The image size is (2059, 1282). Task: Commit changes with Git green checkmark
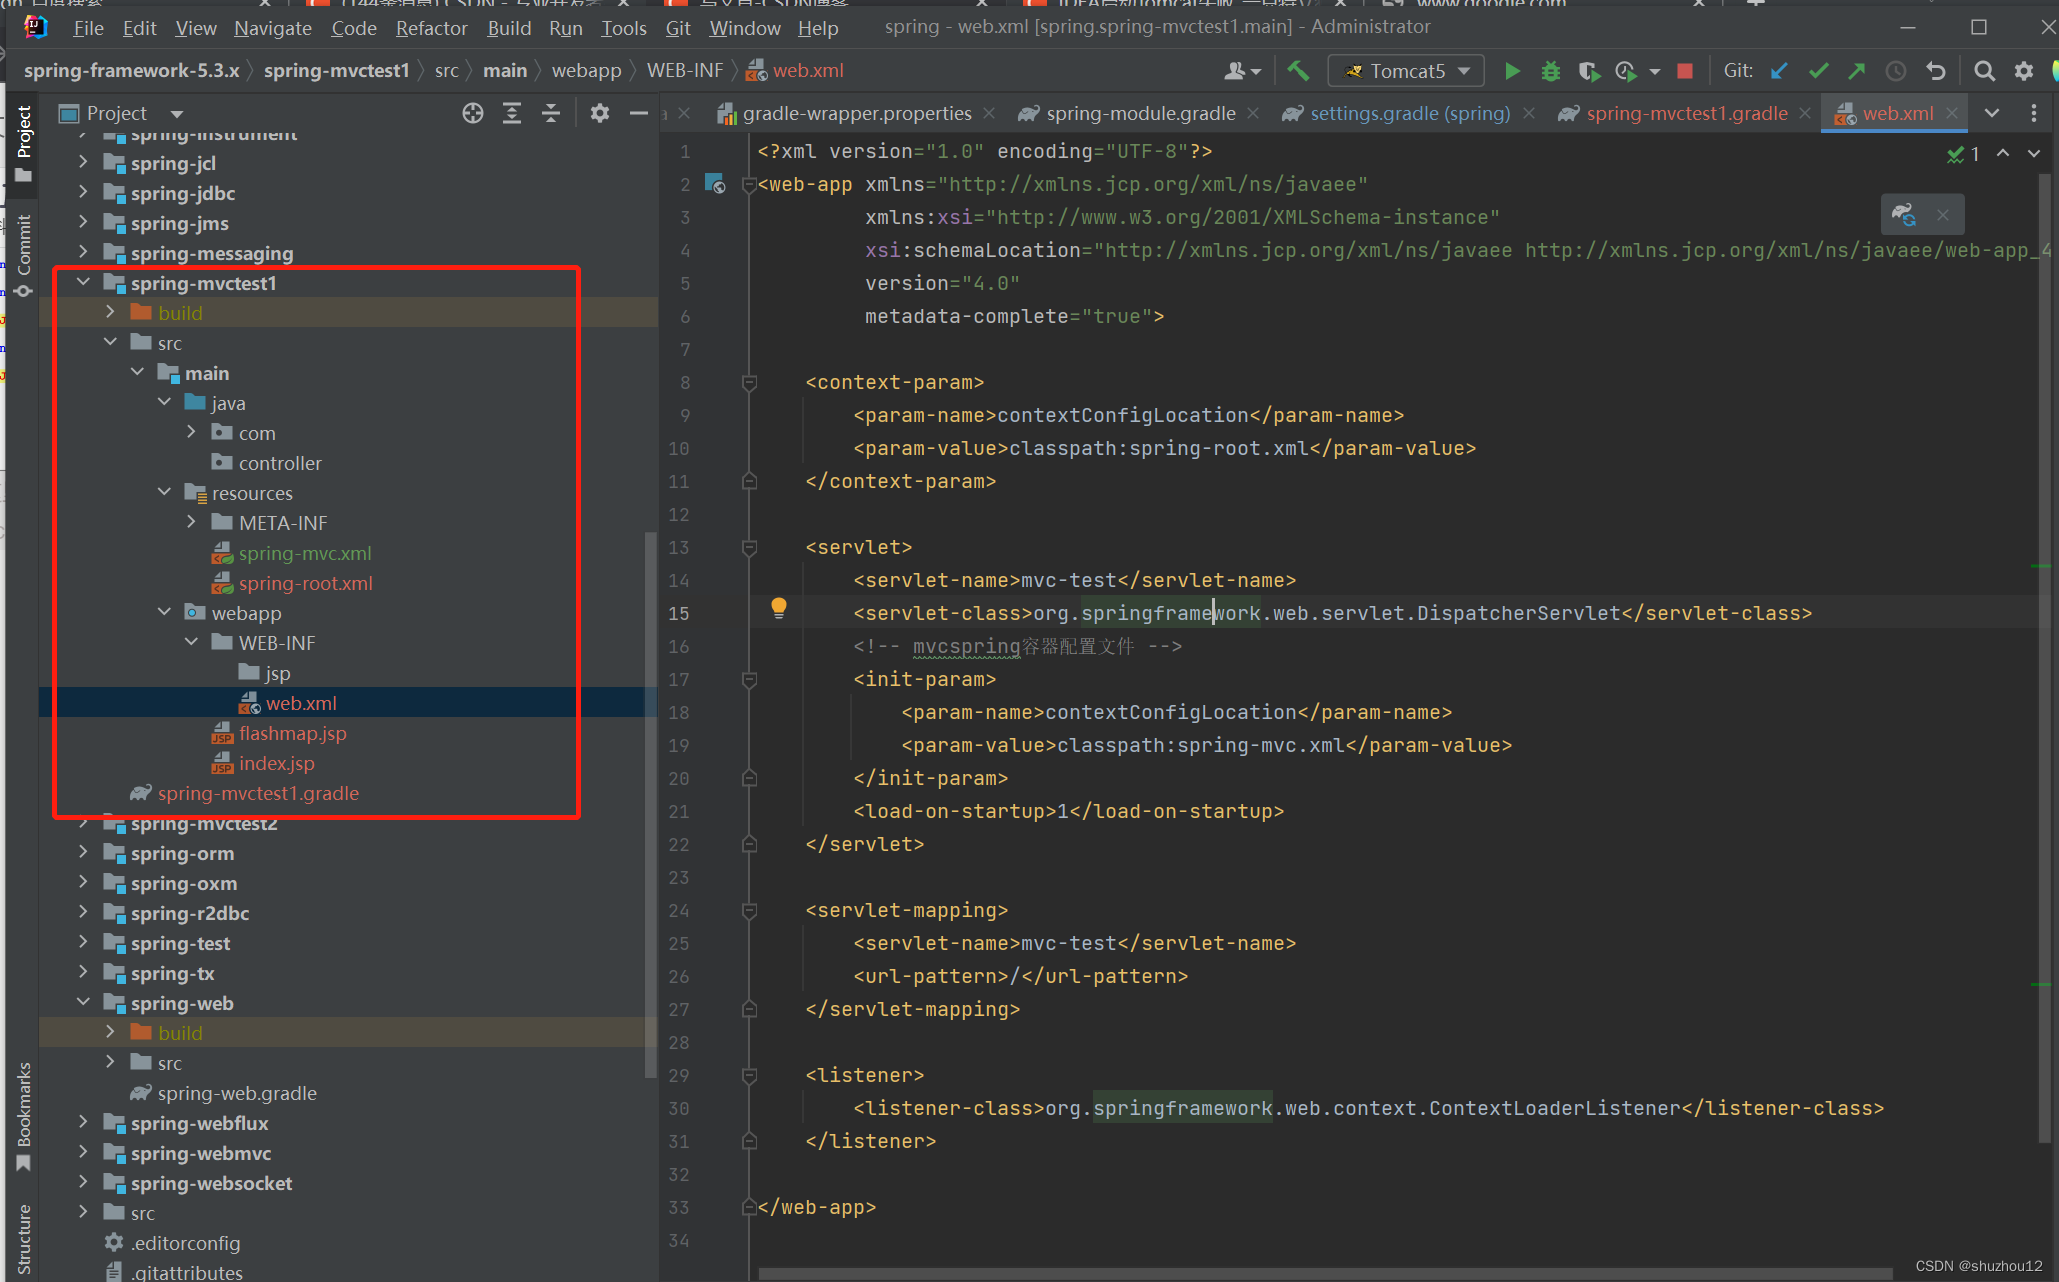click(x=1818, y=71)
